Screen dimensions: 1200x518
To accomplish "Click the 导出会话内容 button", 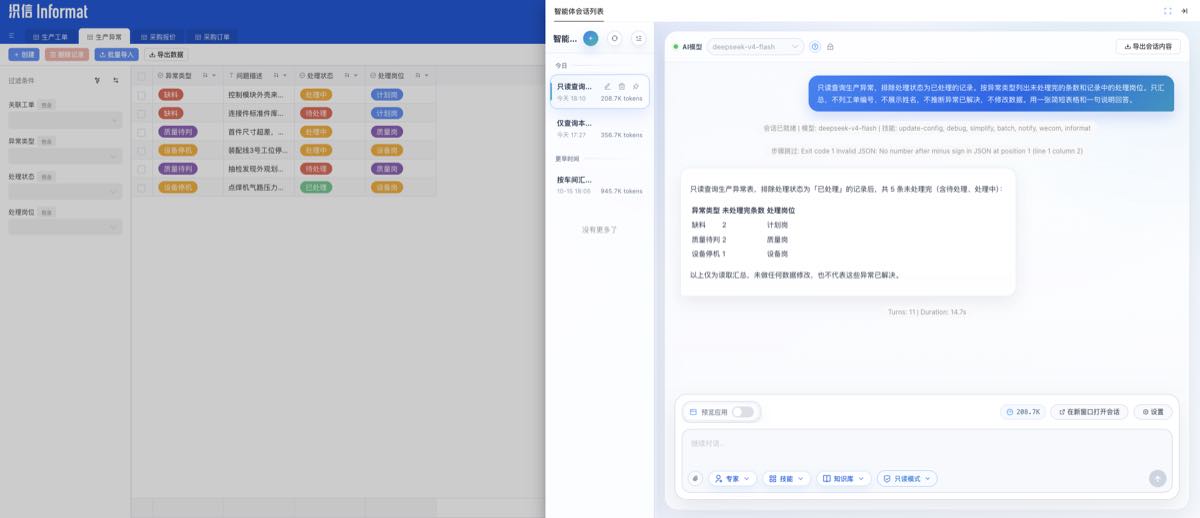I will point(1148,46).
